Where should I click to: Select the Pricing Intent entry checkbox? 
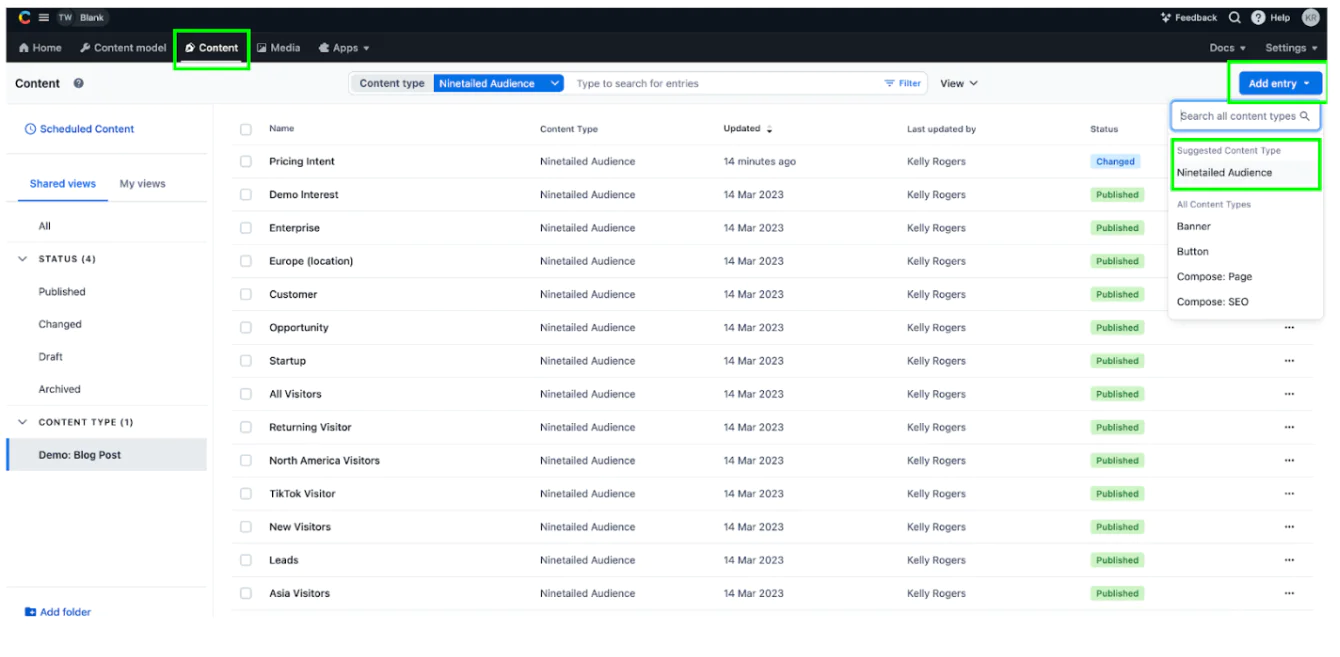(x=246, y=162)
